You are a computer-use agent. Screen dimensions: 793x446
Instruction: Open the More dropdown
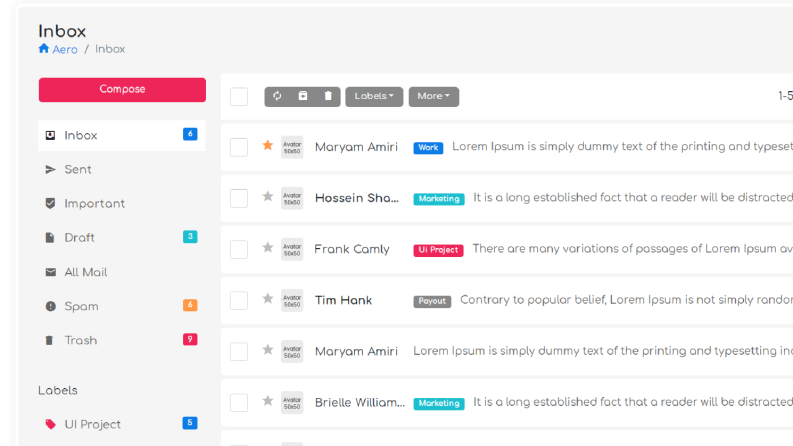pos(433,96)
